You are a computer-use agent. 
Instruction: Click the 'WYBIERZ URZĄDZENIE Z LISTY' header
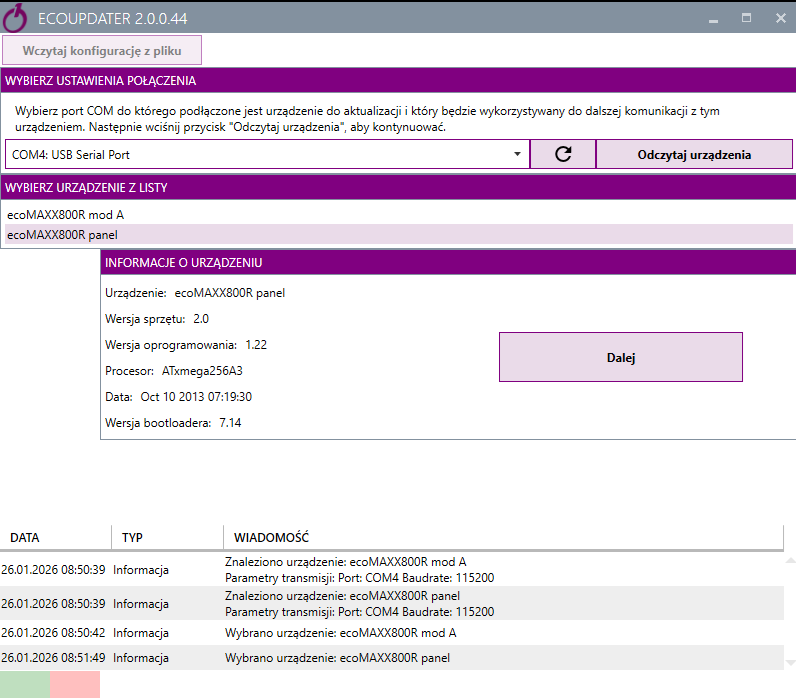(x=398, y=187)
